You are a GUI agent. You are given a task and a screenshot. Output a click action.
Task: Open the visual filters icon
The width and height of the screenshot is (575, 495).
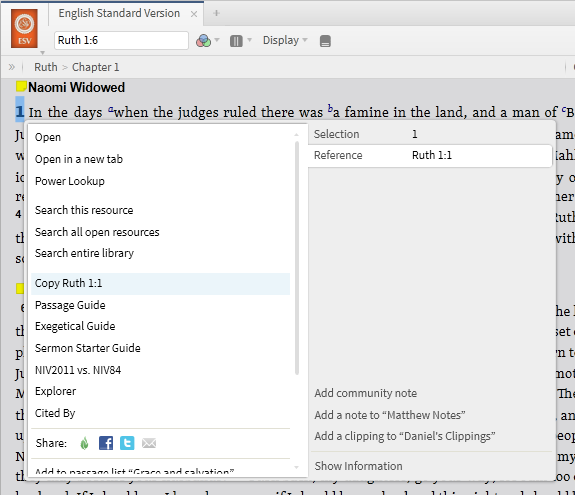tap(203, 40)
